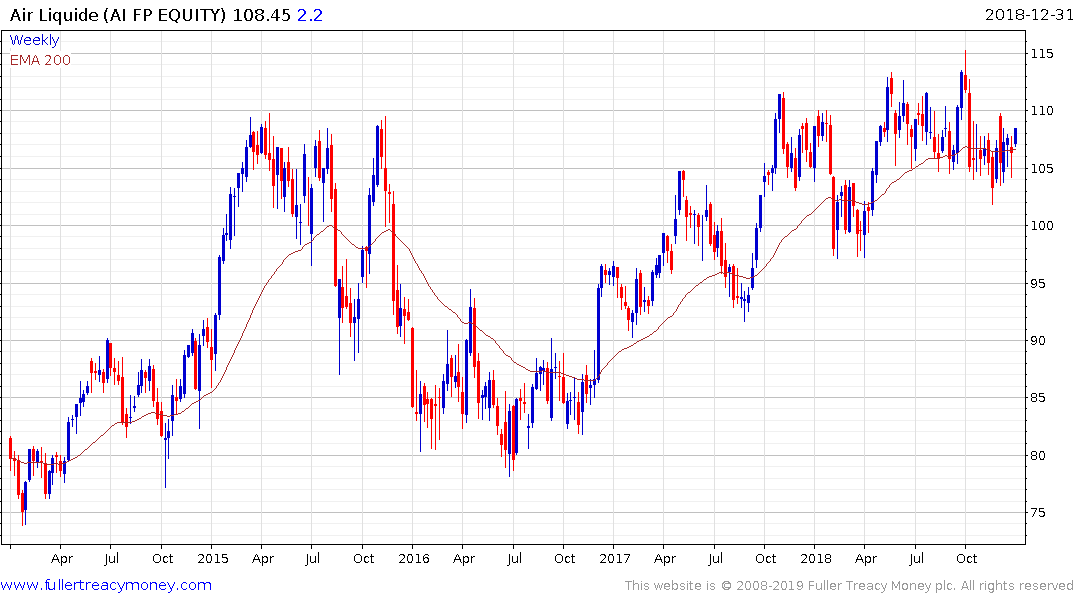The width and height of the screenshot is (1075, 600).
Task: Click the 105 price axis label
Action: tap(1042, 168)
